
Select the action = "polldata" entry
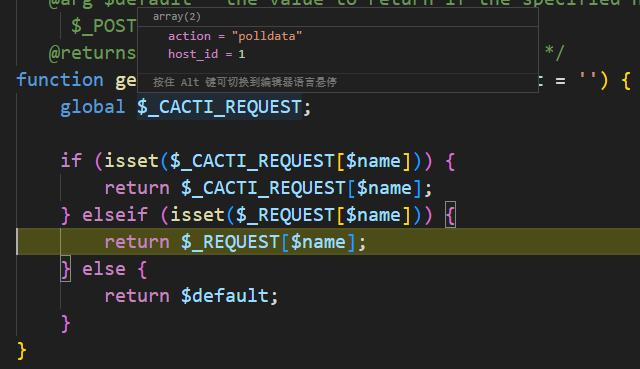(235, 36)
